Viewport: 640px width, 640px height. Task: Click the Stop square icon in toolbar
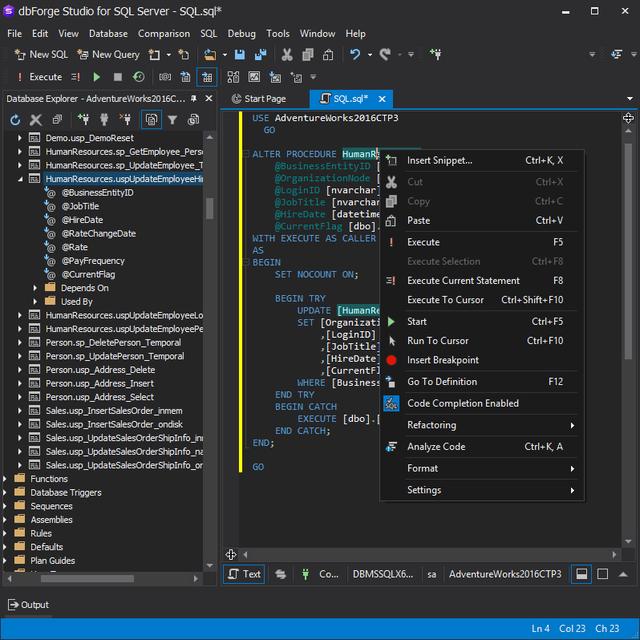point(118,77)
